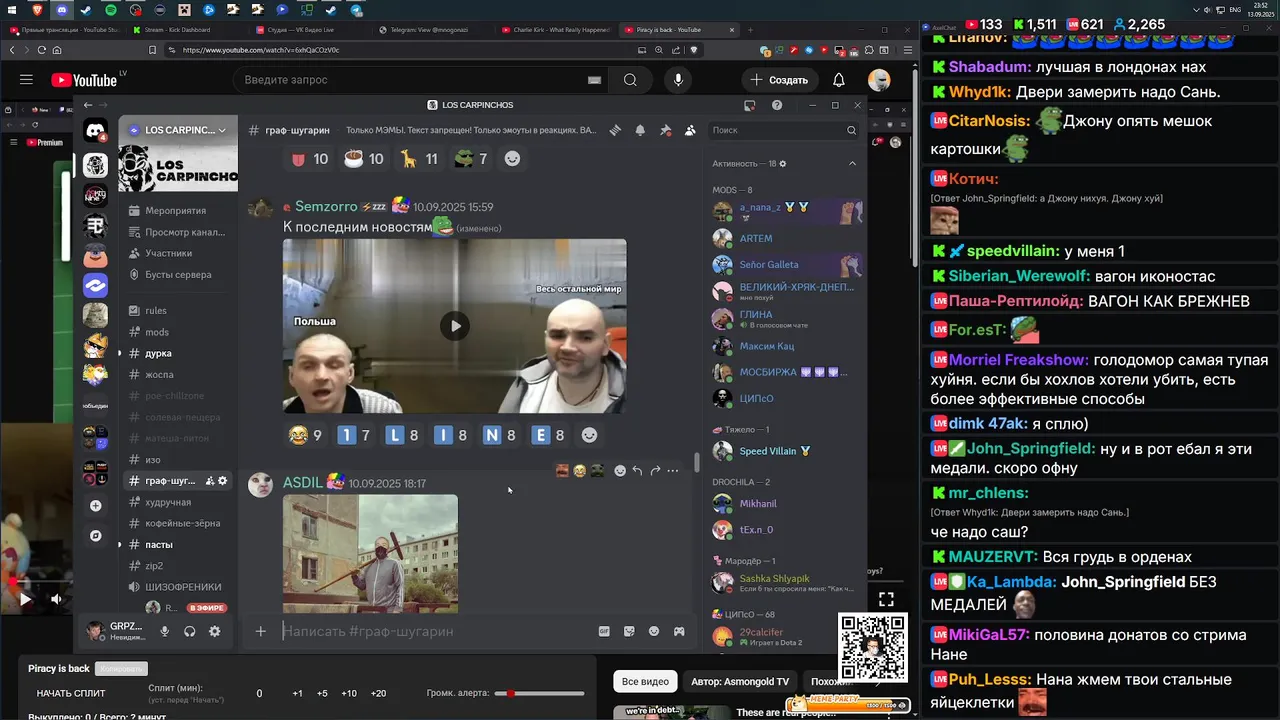Select Все видео filter chip on YouTube
This screenshot has height=720, width=1280.
coord(645,681)
